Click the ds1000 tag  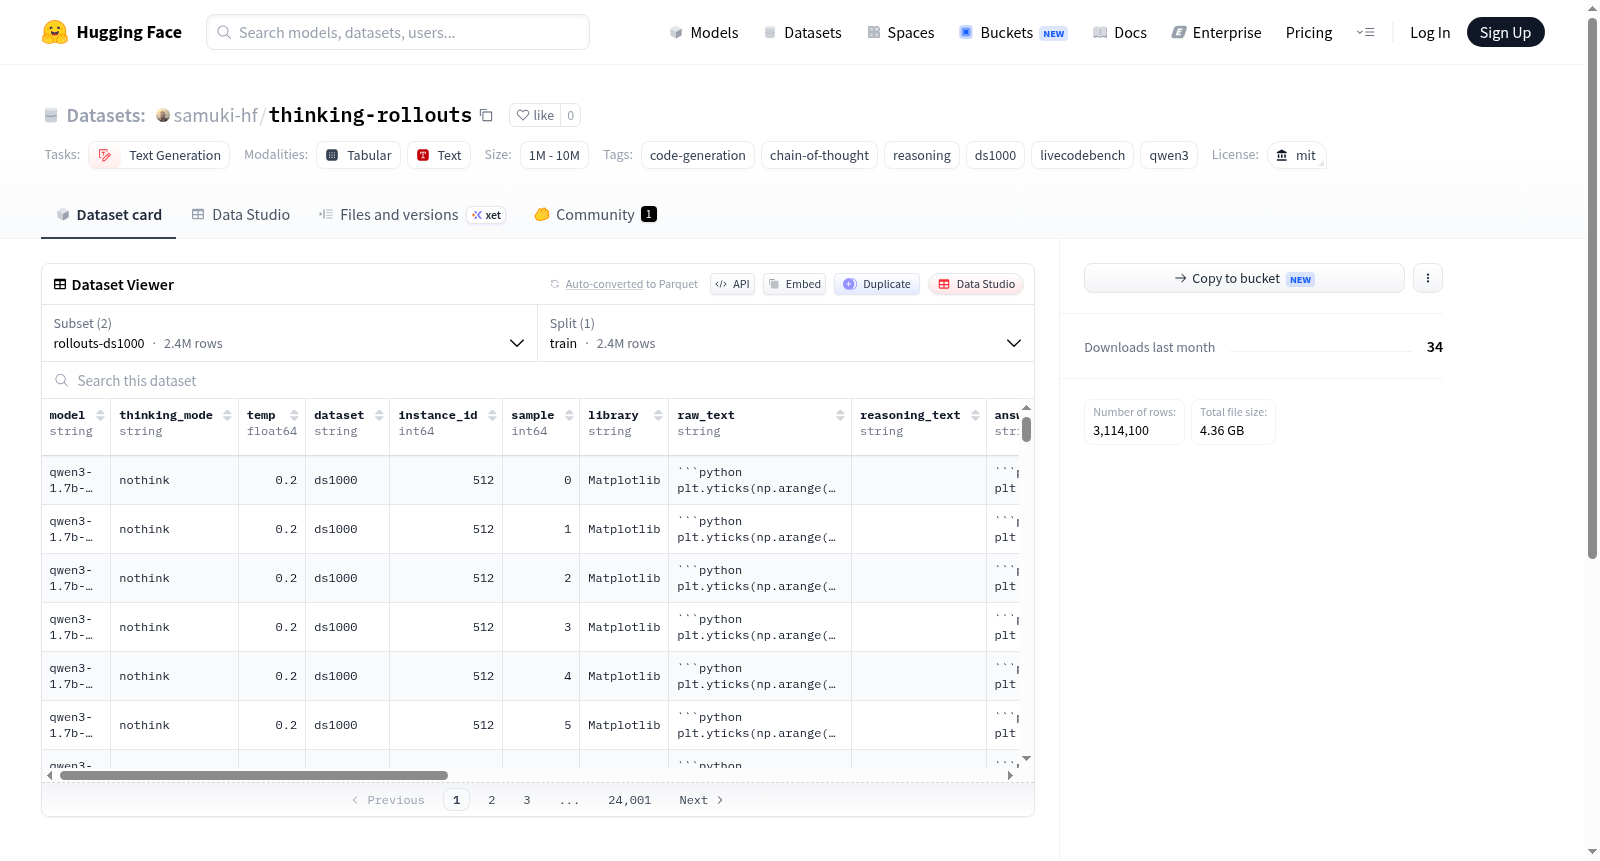995,155
